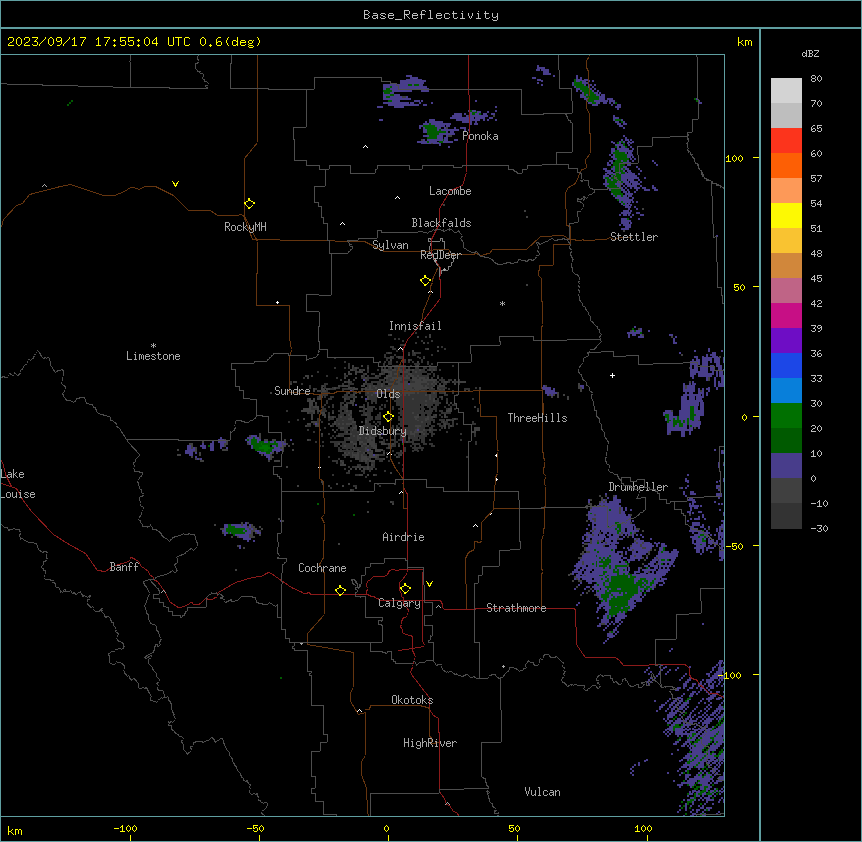Click the Calgary city label
This screenshot has height=842, width=862.
point(400,603)
